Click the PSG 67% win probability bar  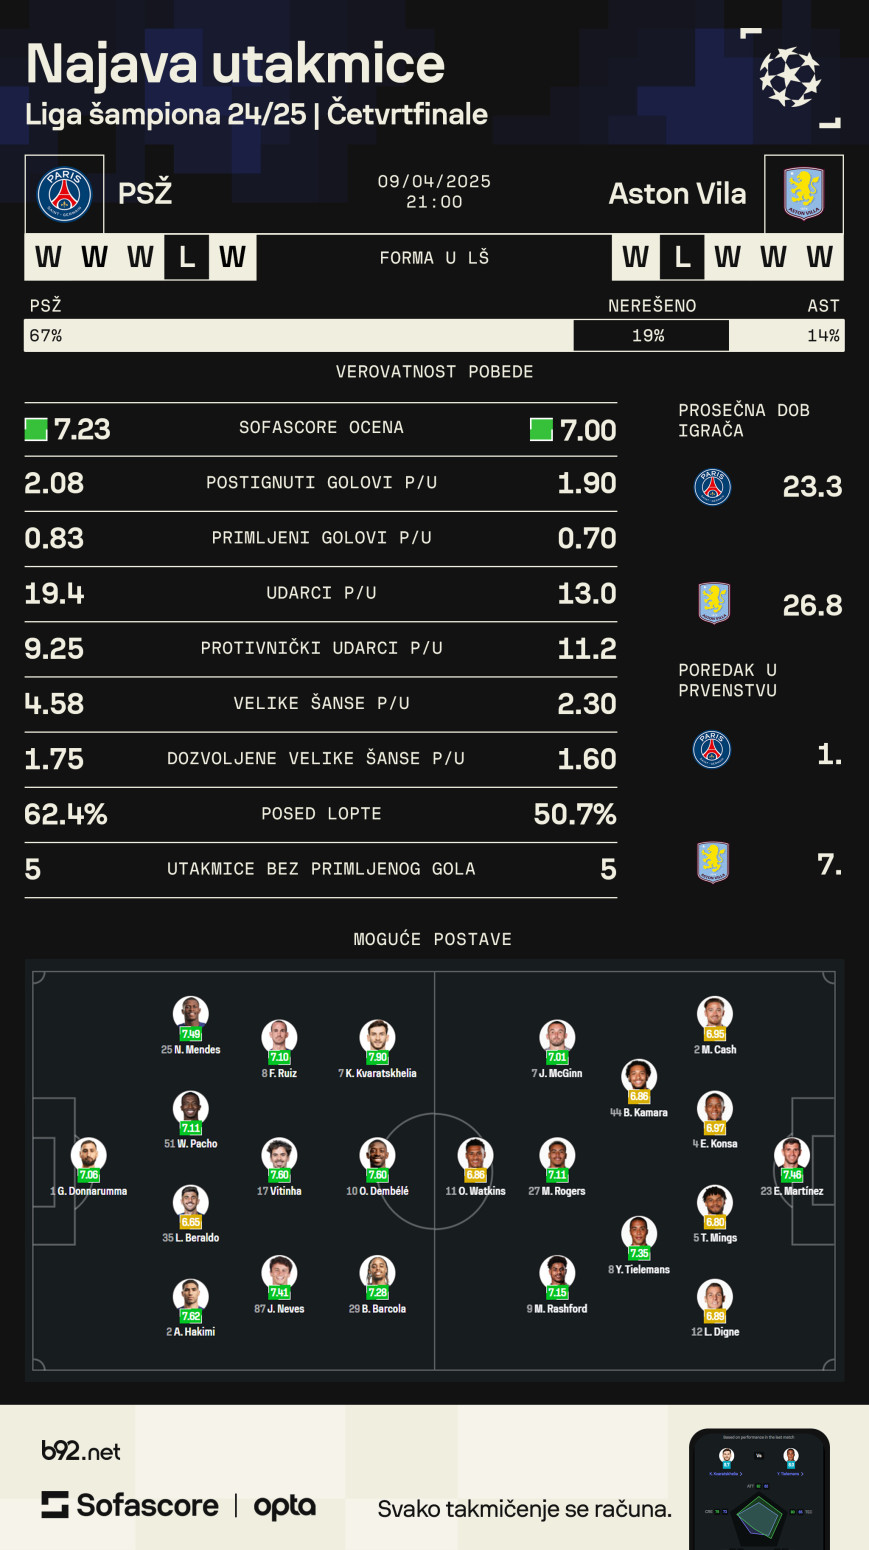pos(298,336)
